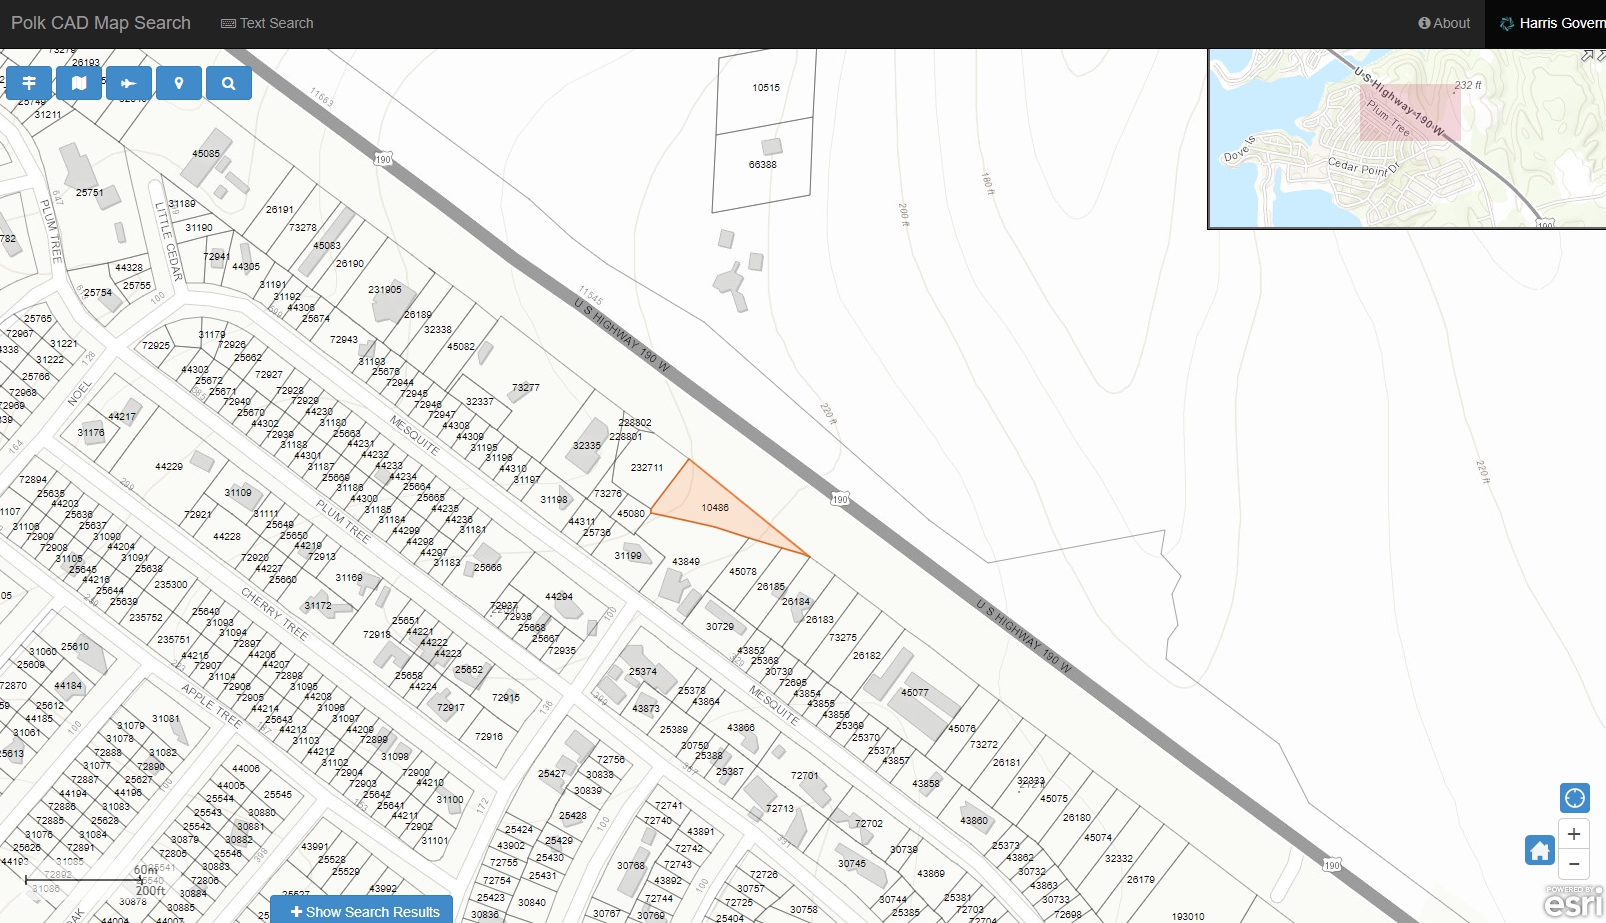Open the folded map basemap button

click(79, 83)
